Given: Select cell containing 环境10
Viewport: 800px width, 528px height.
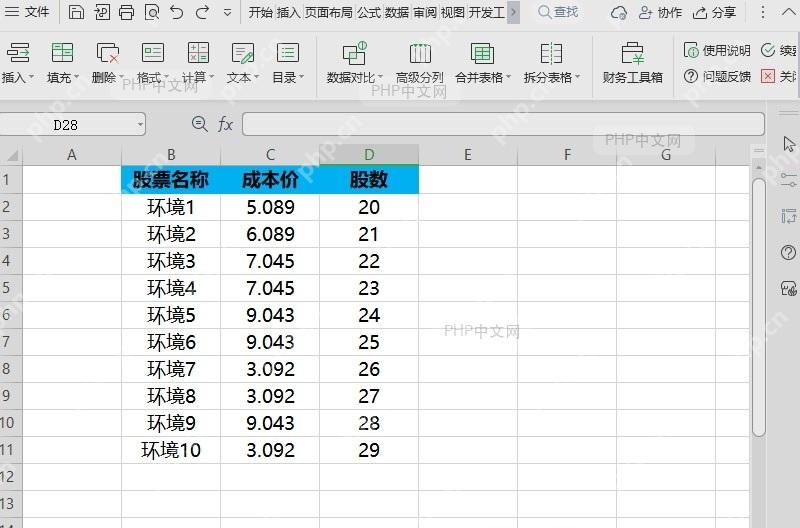Looking at the screenshot, I should tap(171, 450).
